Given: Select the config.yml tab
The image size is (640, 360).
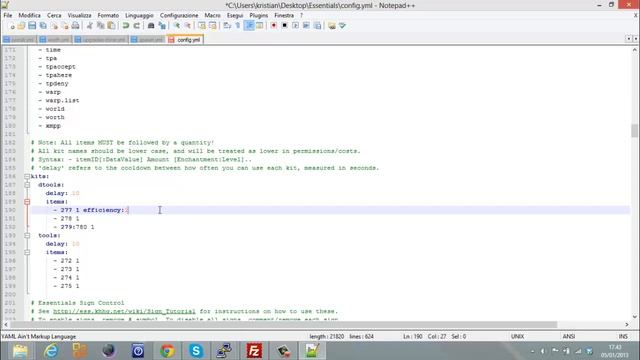Looking at the screenshot, I should point(185,40).
